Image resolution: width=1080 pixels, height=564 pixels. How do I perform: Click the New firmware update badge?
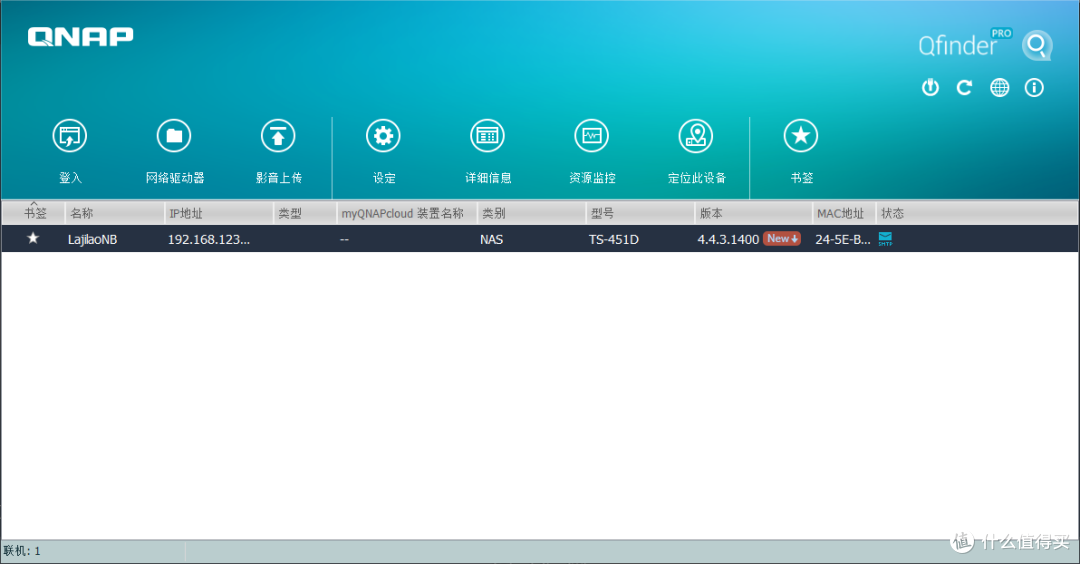[x=782, y=239]
